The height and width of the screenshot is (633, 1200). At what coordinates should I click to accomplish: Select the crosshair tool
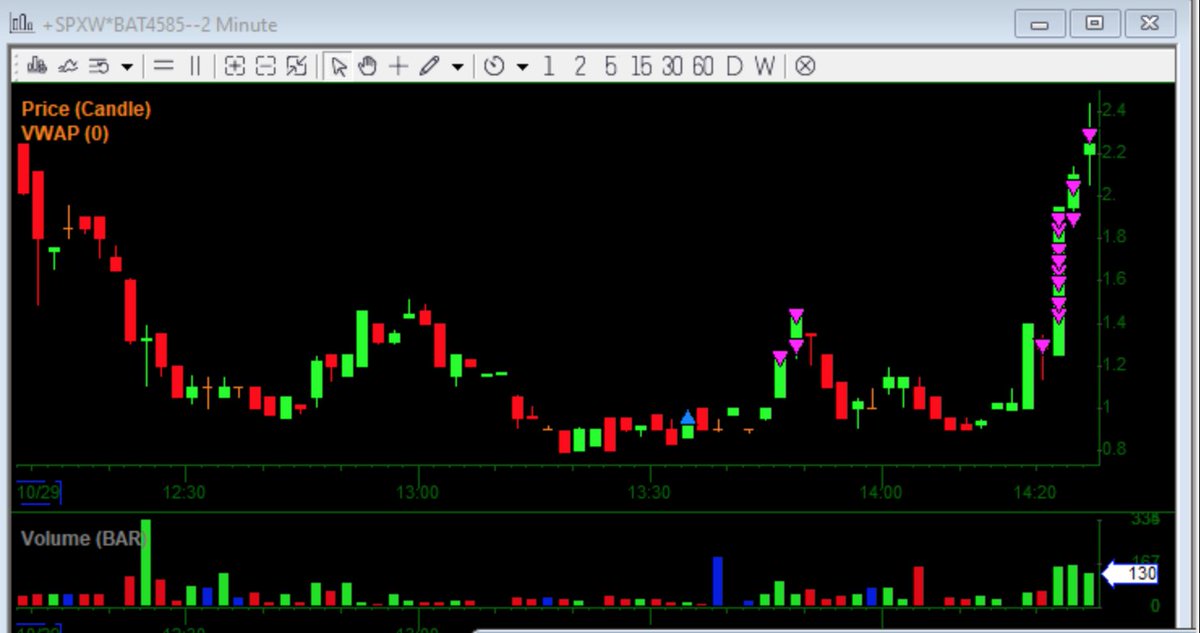pyautogui.click(x=398, y=66)
